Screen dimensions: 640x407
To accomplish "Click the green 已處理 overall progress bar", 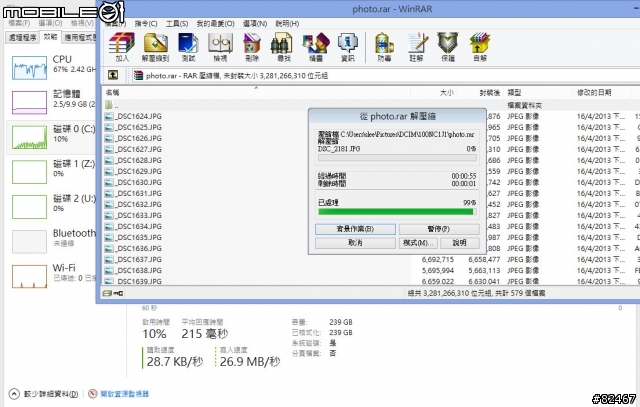I will point(397,212).
